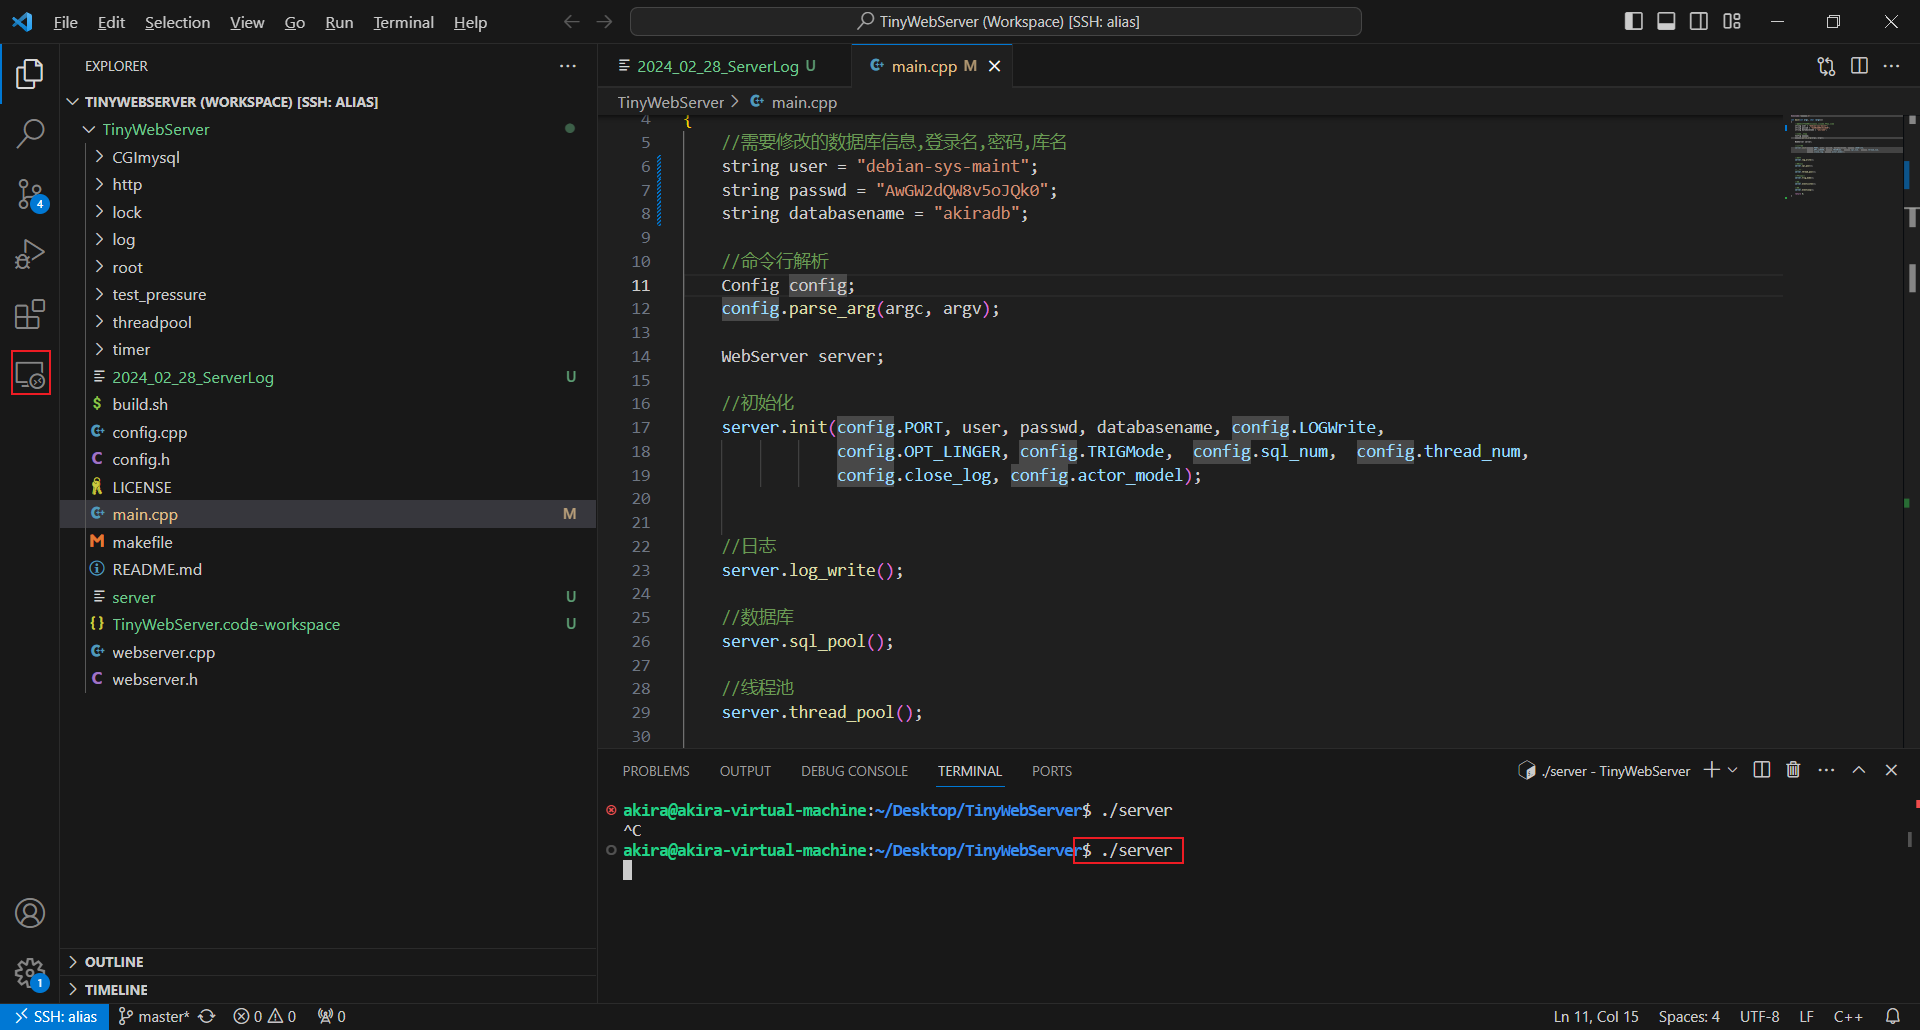Open the Extensions view
The width and height of the screenshot is (1920, 1030).
(30, 315)
